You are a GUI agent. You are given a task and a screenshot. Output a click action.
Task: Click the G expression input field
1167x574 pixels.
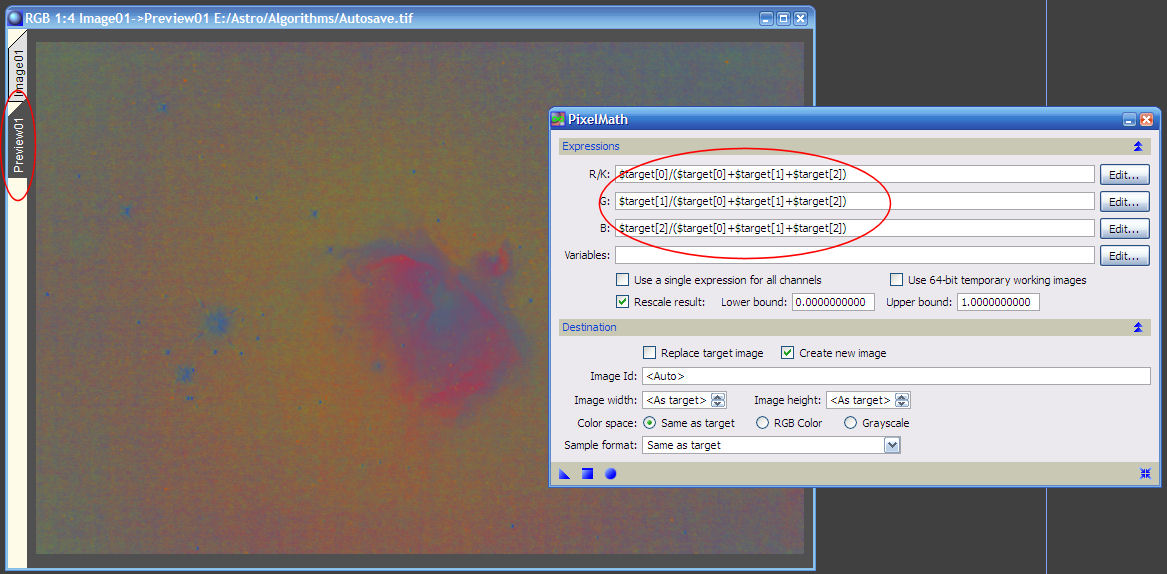tap(854, 201)
